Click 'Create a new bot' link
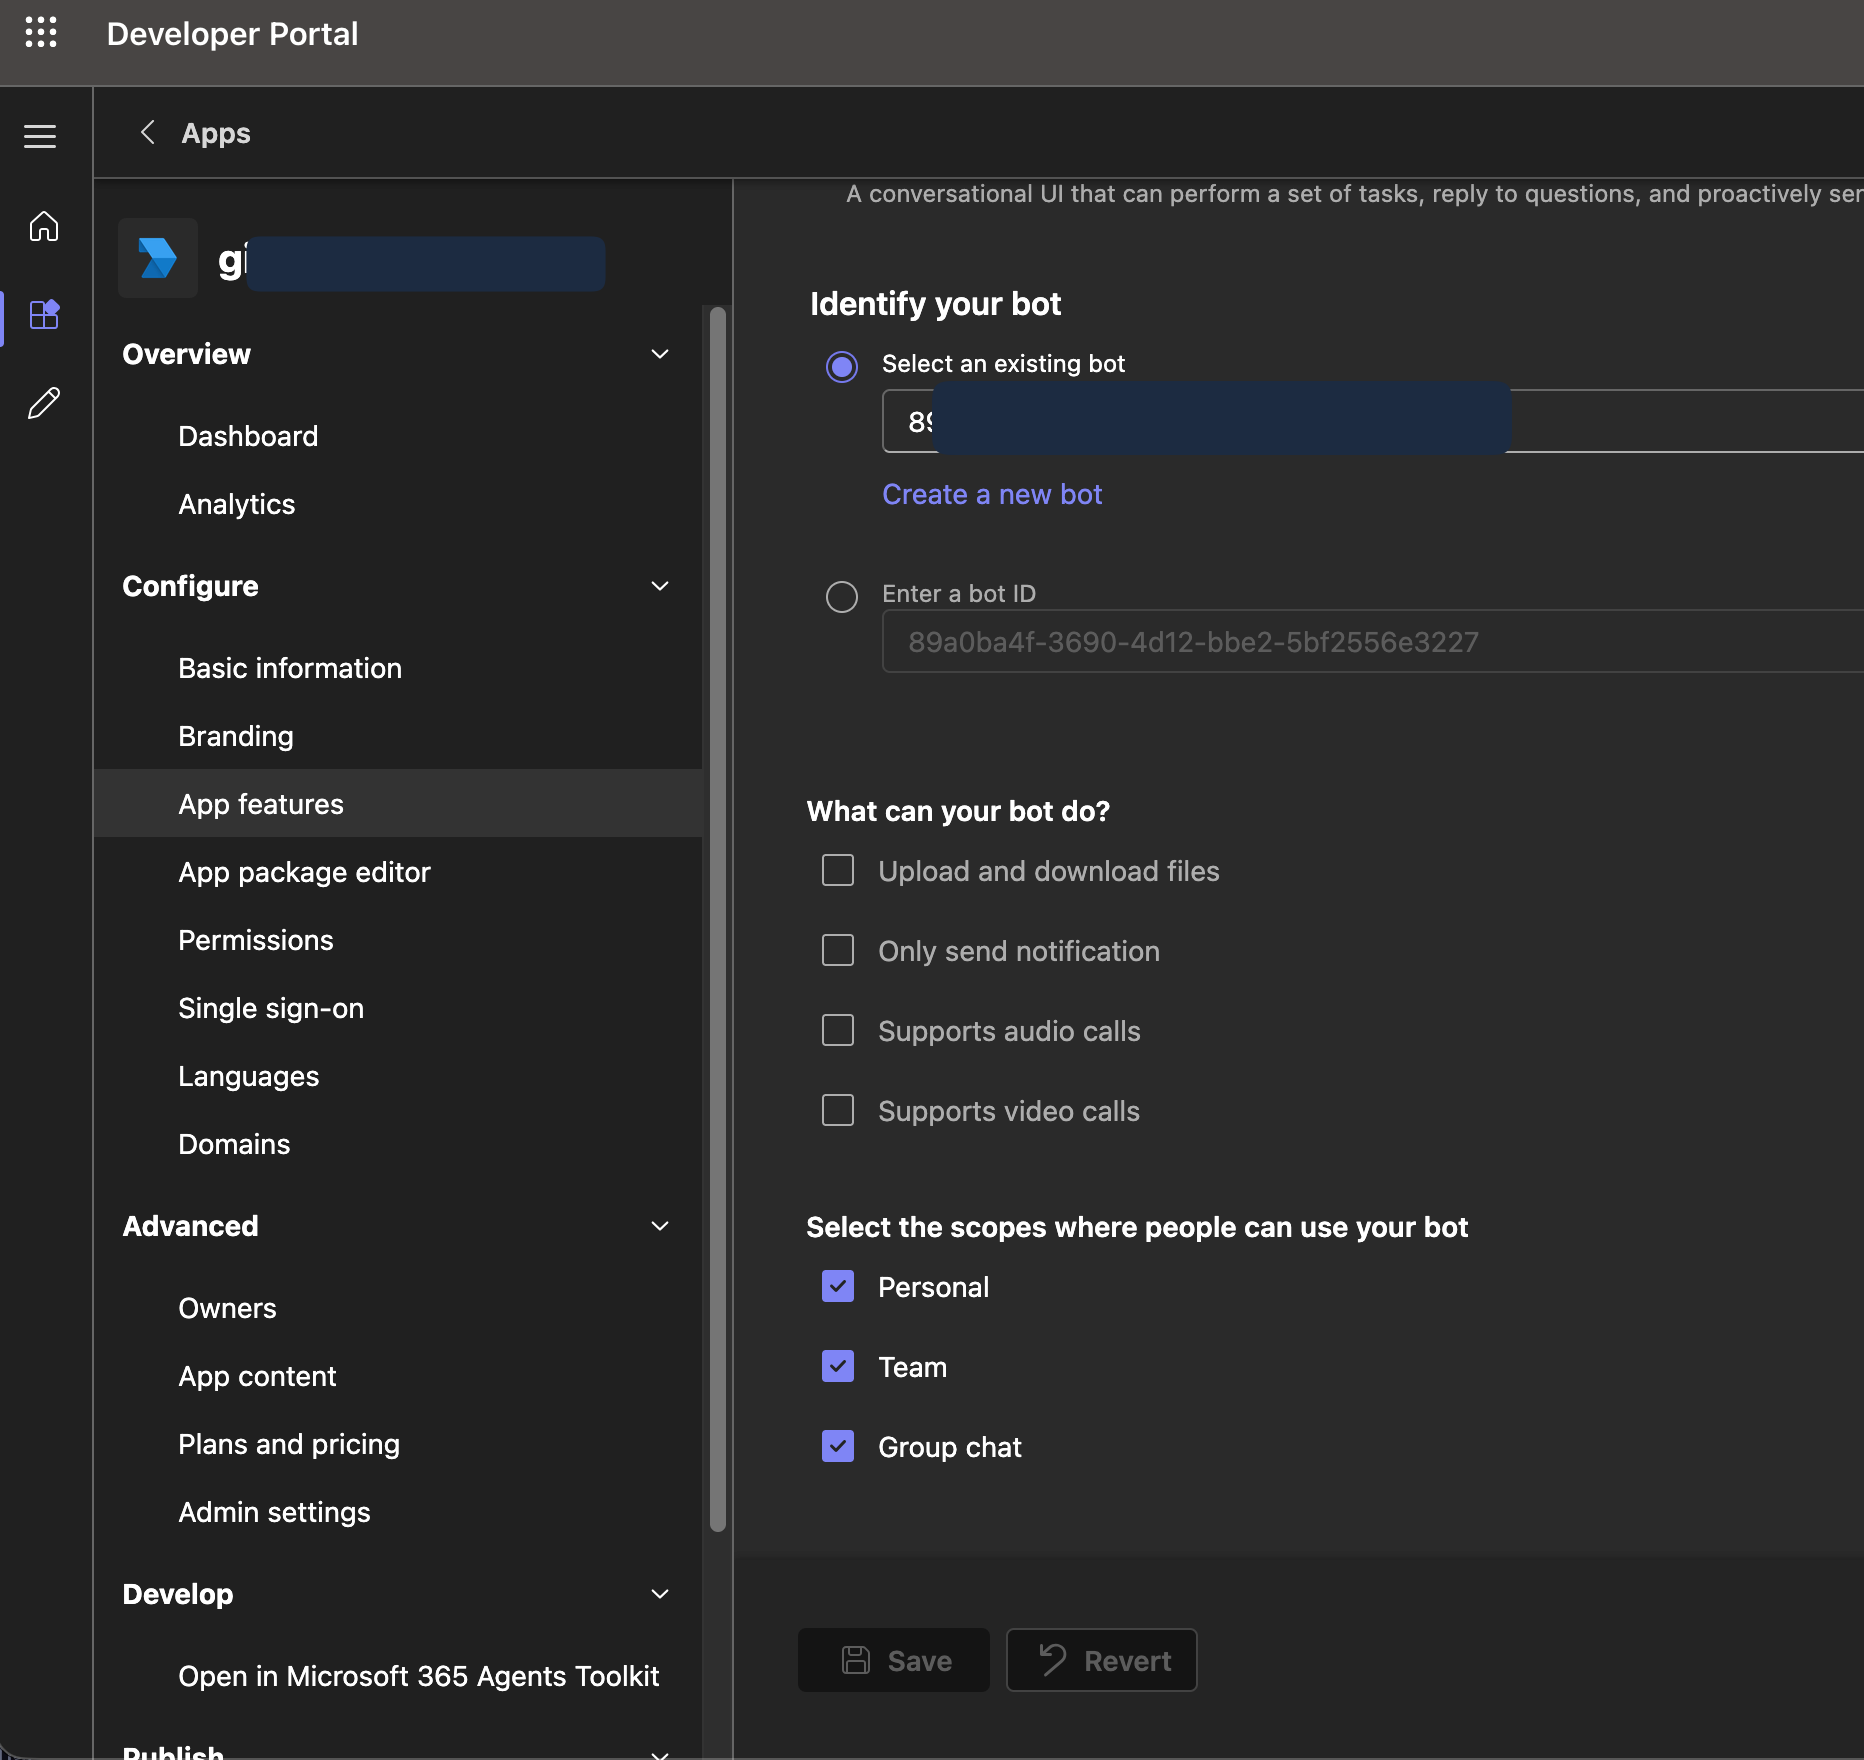Screen dimensions: 1864x1760 point(992,494)
